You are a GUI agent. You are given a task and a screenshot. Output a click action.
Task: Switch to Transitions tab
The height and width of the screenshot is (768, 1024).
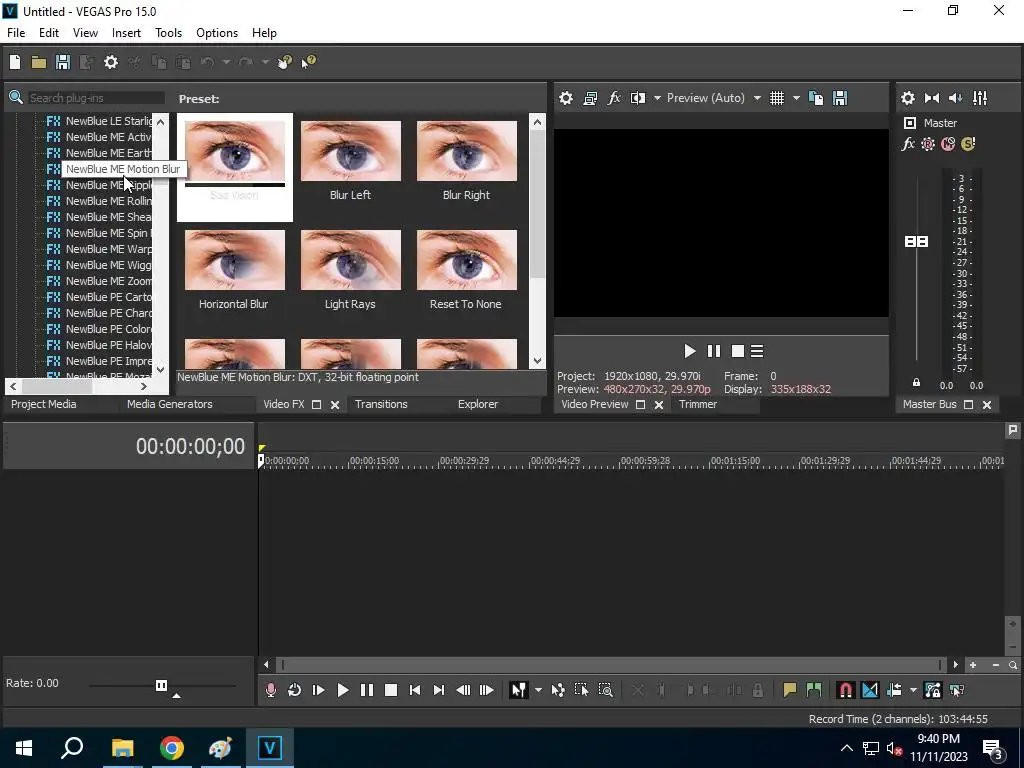[x=381, y=404]
